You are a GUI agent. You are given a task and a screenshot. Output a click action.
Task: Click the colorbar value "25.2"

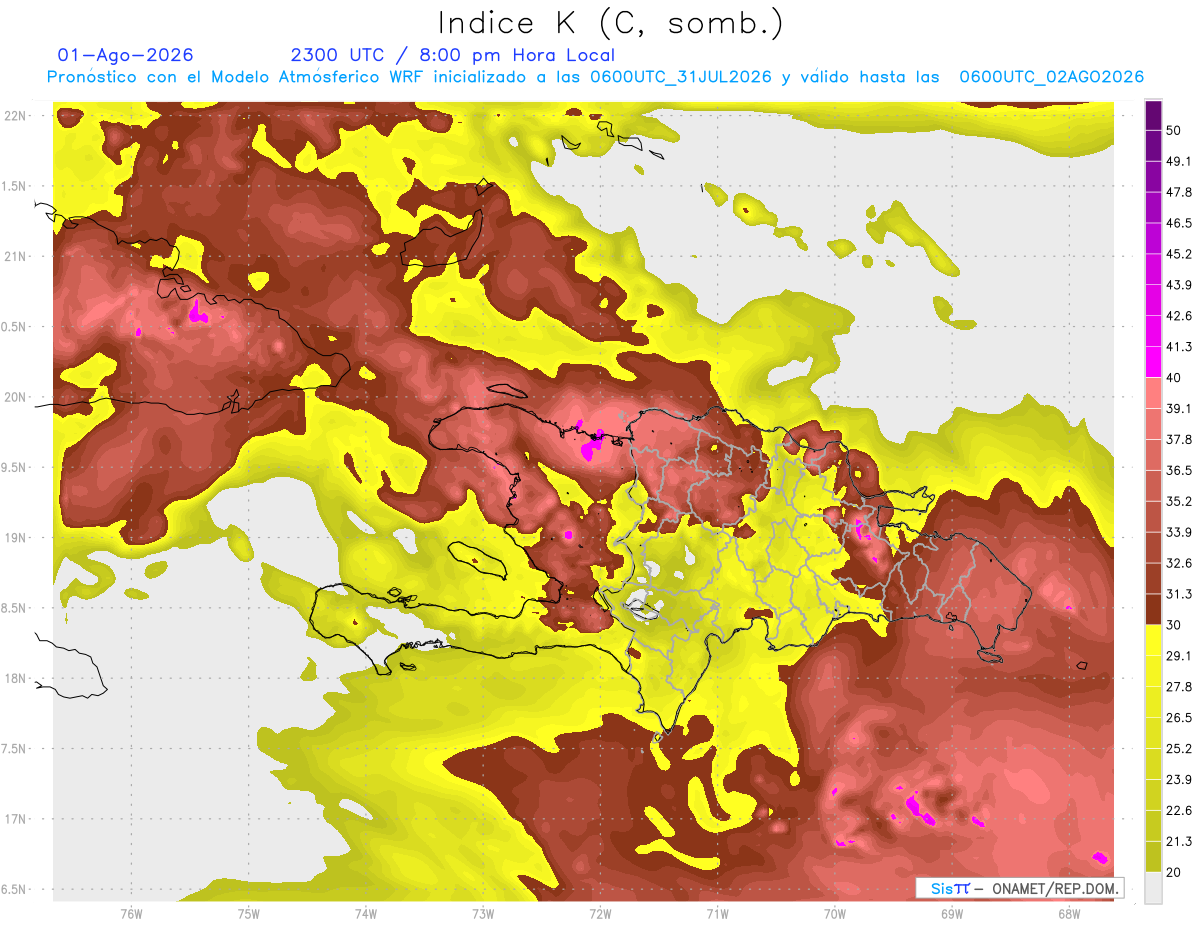point(1178,749)
